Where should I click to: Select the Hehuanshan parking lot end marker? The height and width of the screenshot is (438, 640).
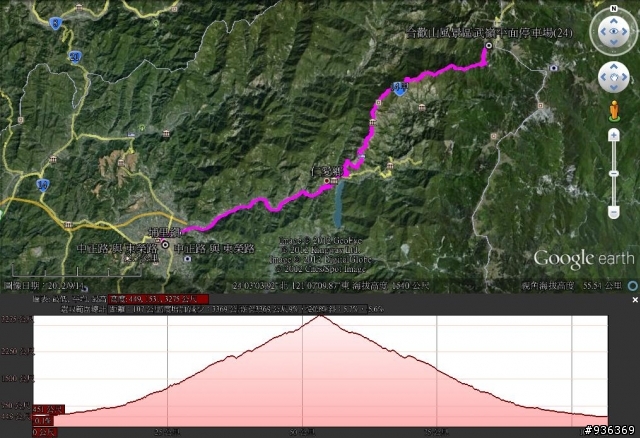pyautogui.click(x=488, y=45)
